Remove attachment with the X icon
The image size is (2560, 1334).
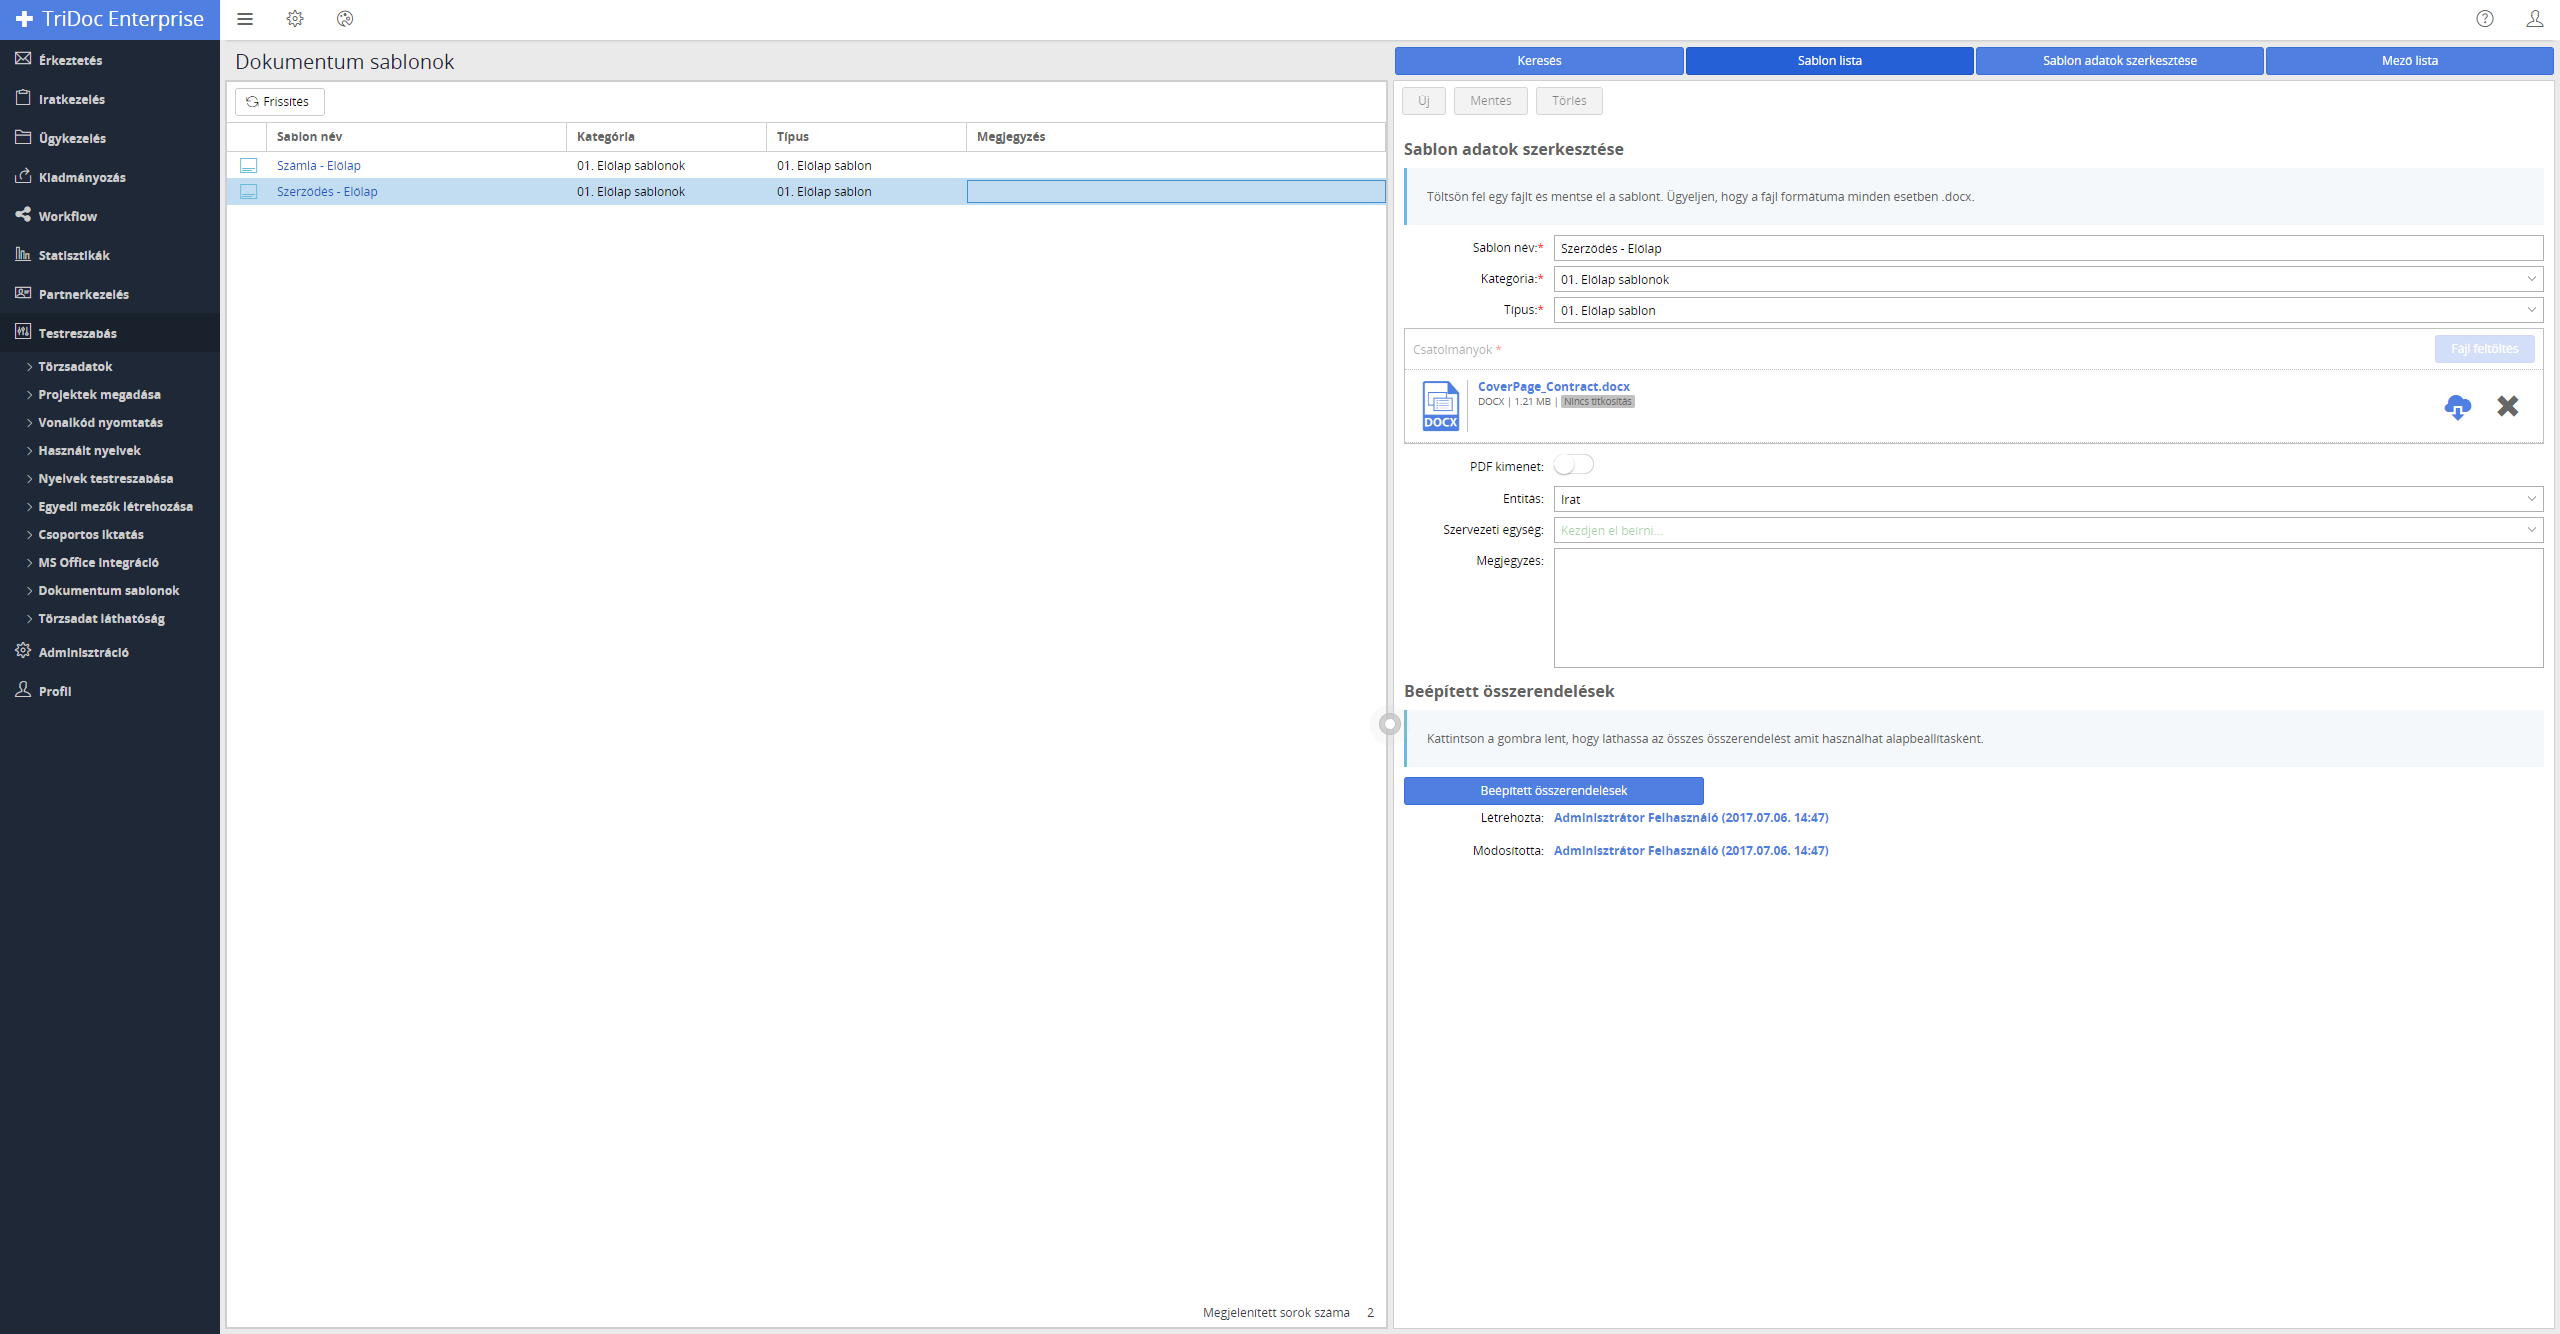tap(2507, 406)
